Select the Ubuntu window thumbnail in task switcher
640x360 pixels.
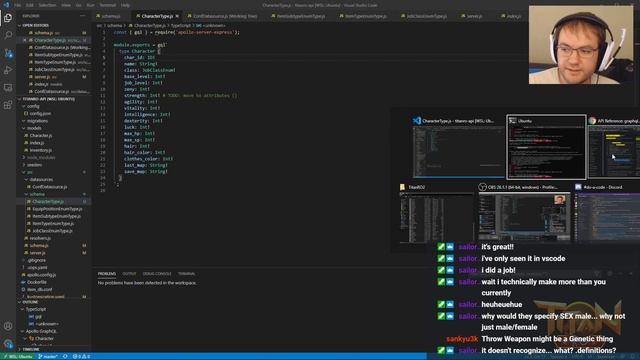[x=546, y=147]
